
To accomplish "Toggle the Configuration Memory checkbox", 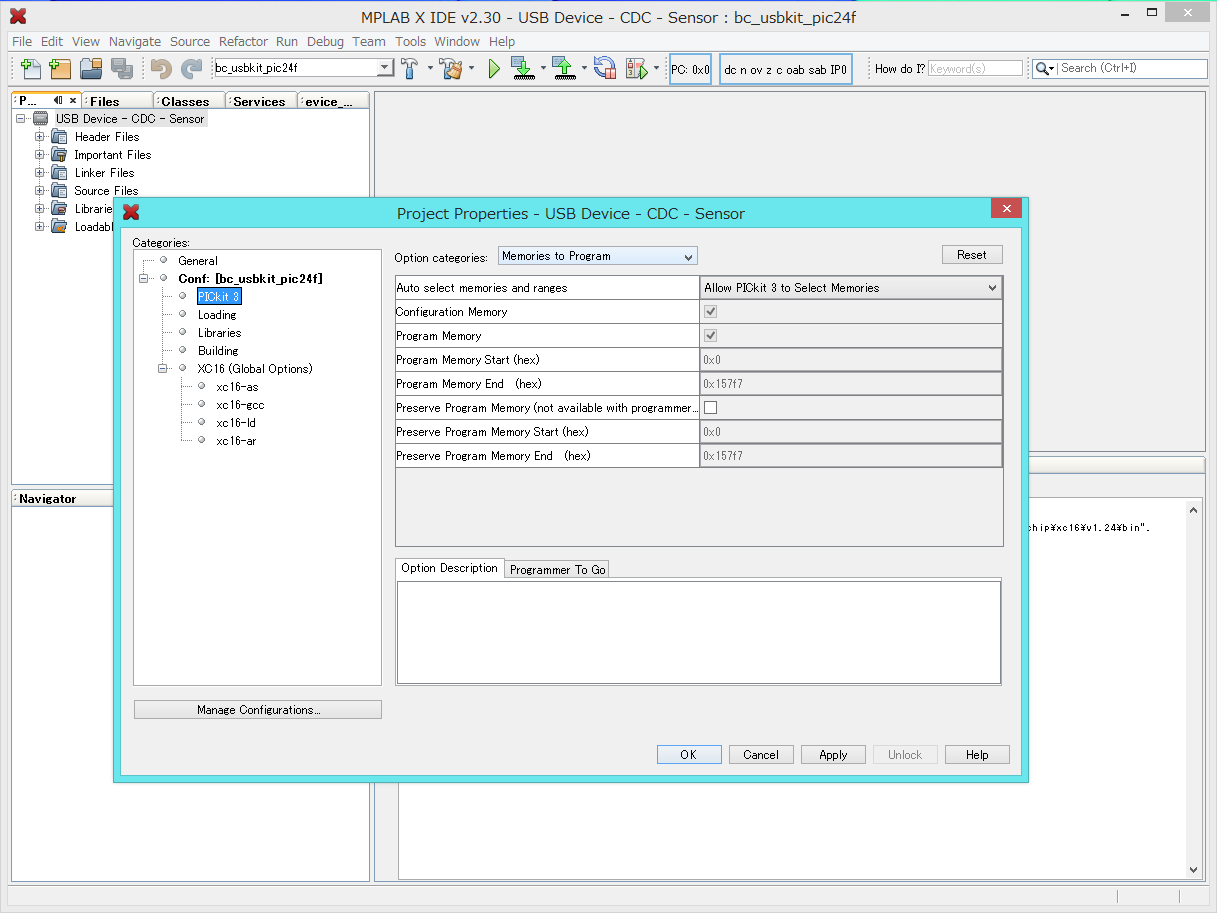I will (711, 312).
